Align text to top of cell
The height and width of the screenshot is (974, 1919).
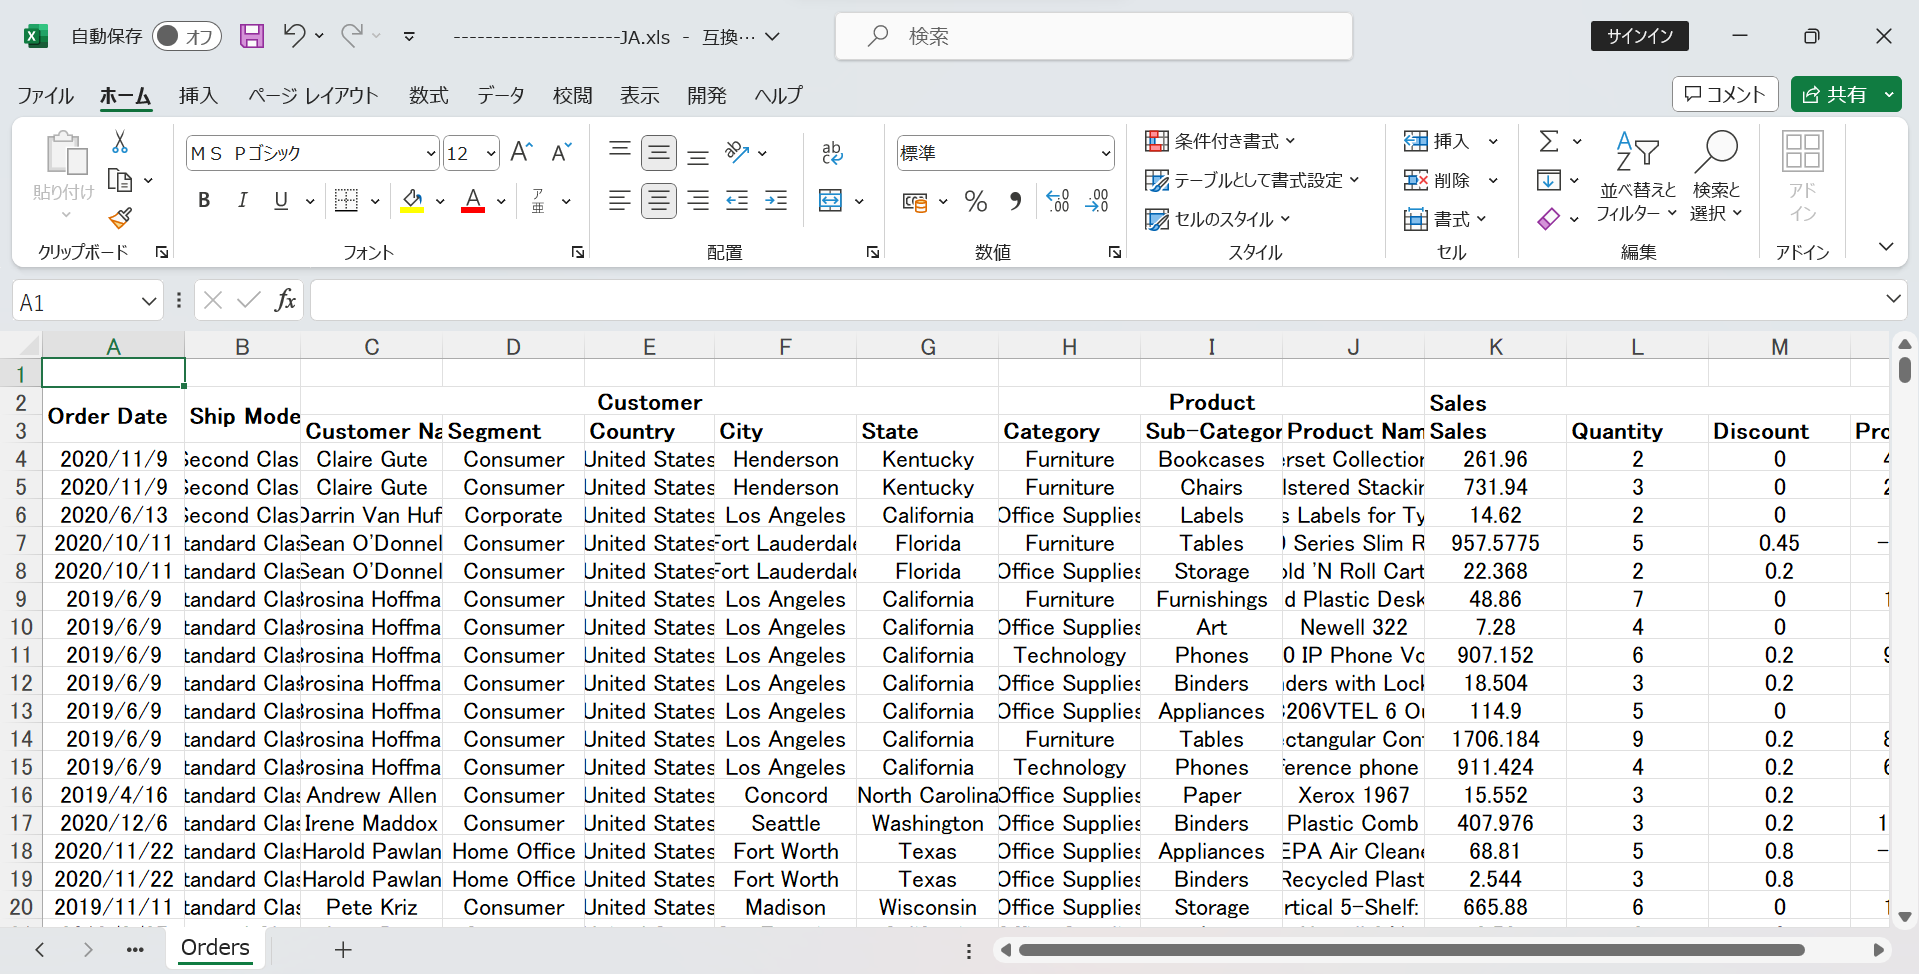point(620,152)
